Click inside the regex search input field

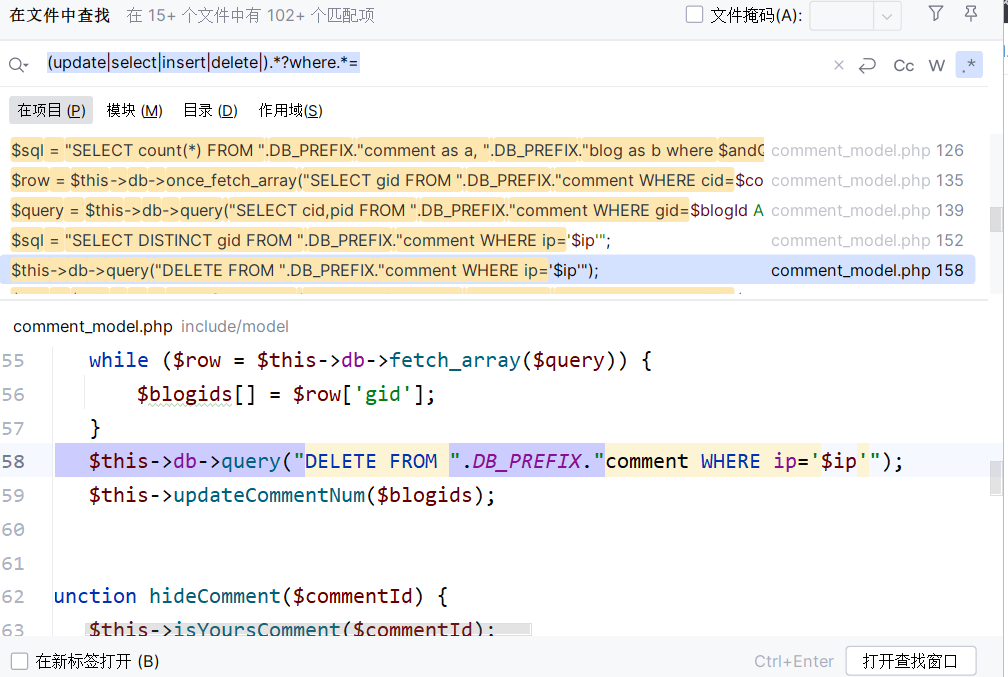(450, 62)
